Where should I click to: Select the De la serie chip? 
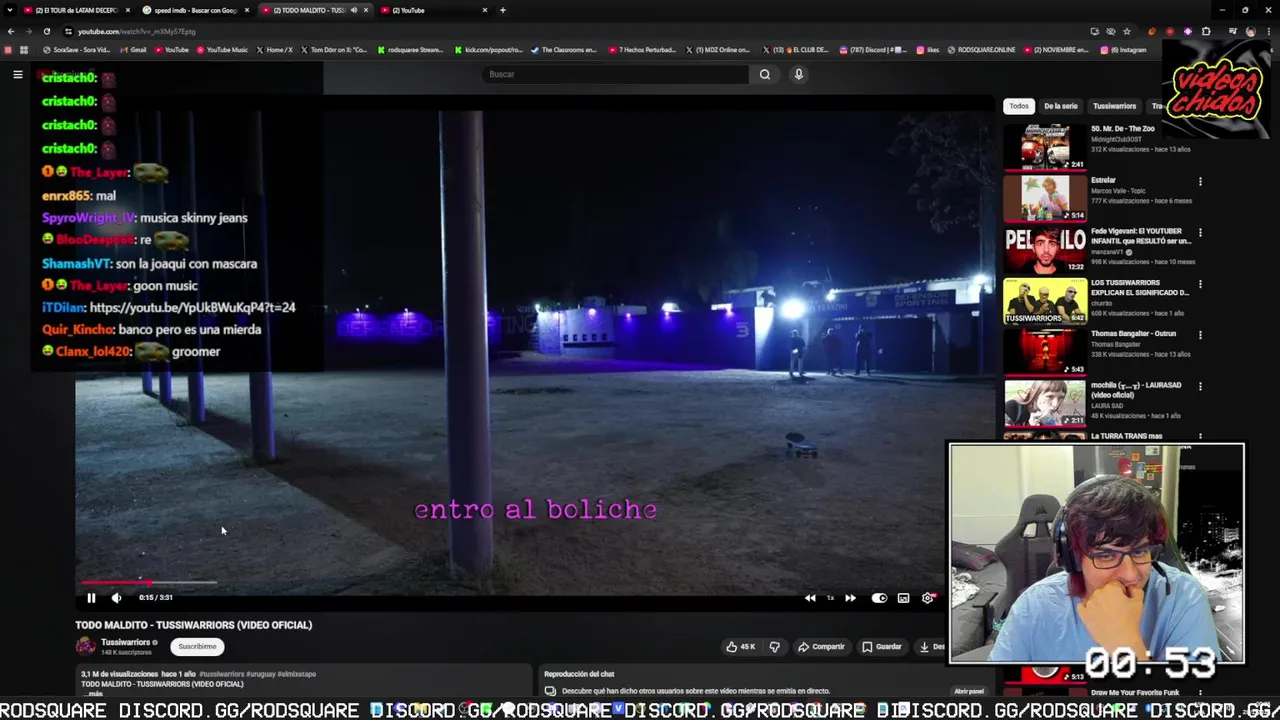[1061, 106]
